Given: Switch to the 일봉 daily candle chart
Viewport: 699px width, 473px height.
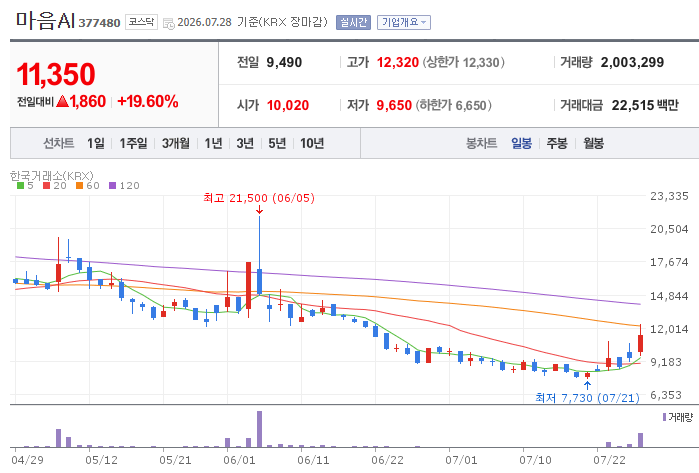Looking at the screenshot, I should [521, 143].
